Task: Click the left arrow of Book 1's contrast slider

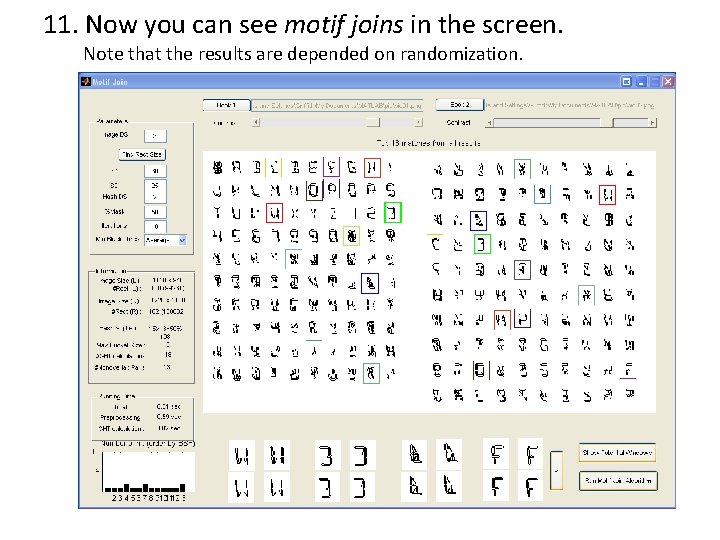Action: click(256, 122)
